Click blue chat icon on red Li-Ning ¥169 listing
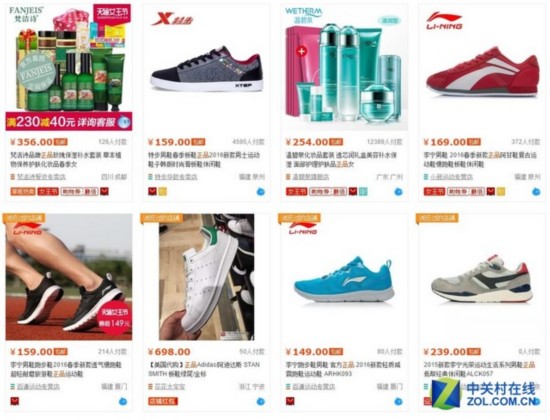 click(536, 192)
